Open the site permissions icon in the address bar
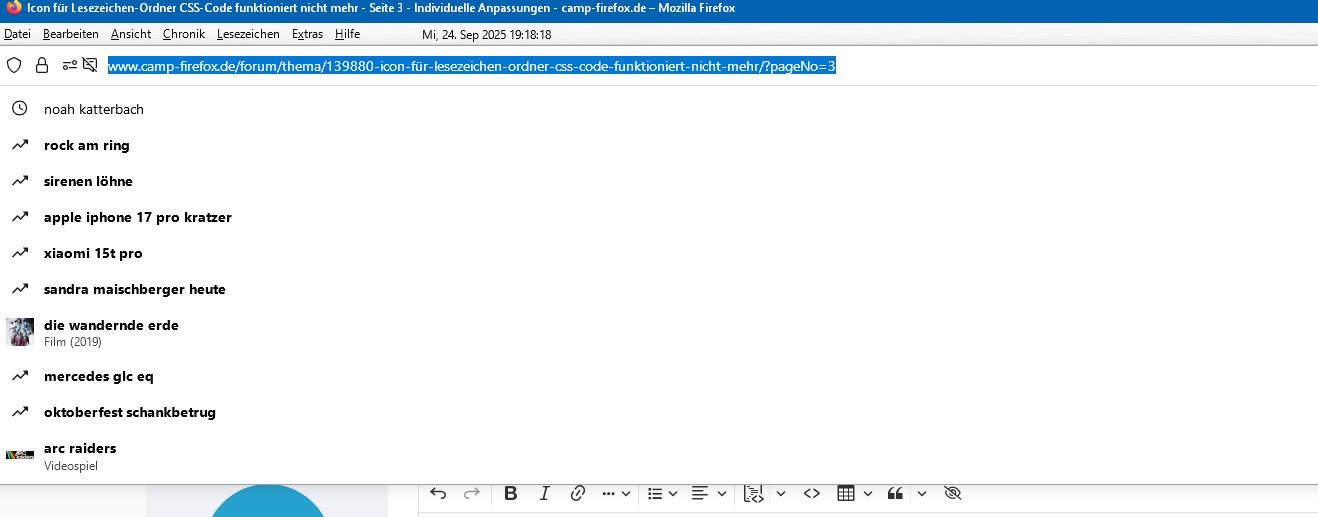The height and width of the screenshot is (517, 1318). click(x=69, y=66)
